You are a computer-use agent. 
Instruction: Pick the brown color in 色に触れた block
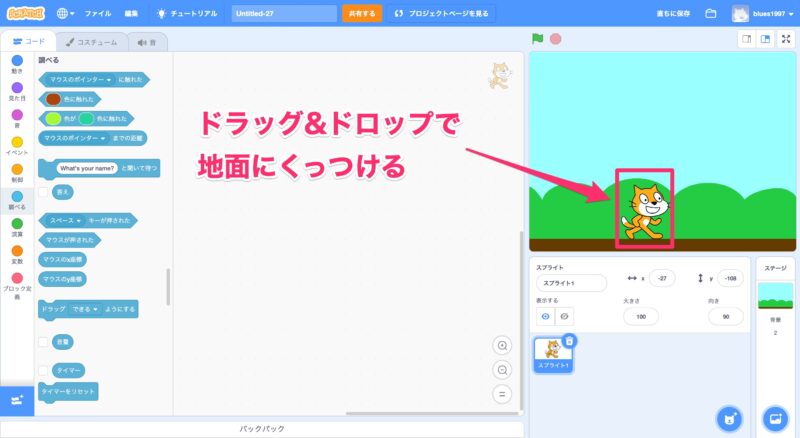coord(53,99)
